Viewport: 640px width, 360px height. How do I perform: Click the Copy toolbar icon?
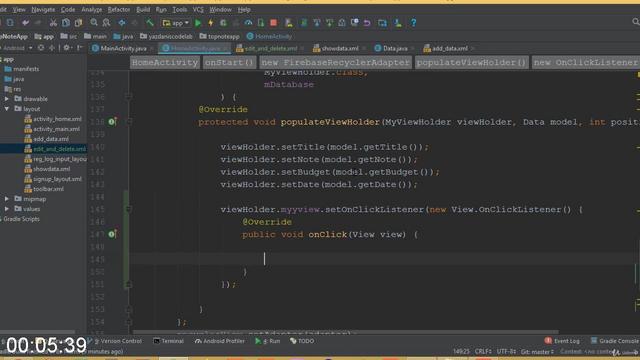(x=66, y=23)
